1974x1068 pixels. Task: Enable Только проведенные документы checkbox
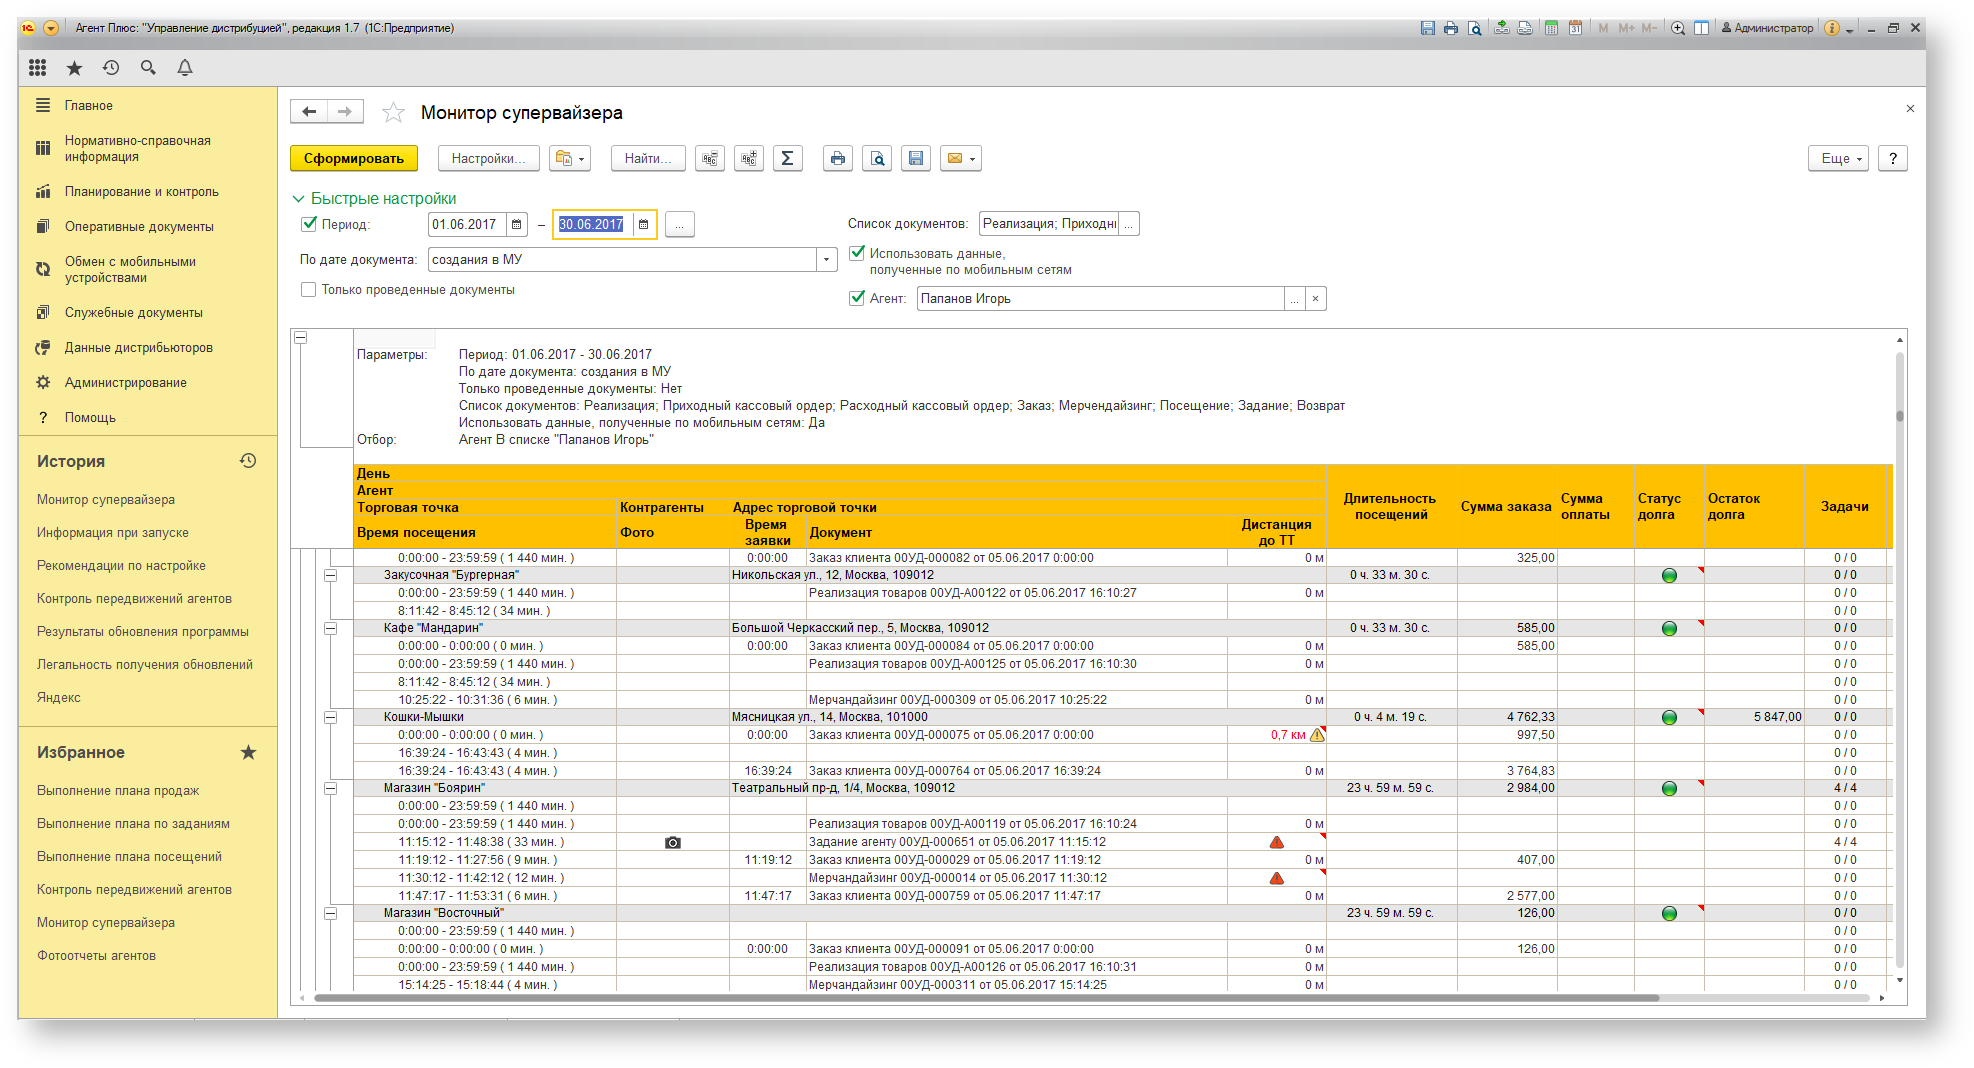[309, 290]
